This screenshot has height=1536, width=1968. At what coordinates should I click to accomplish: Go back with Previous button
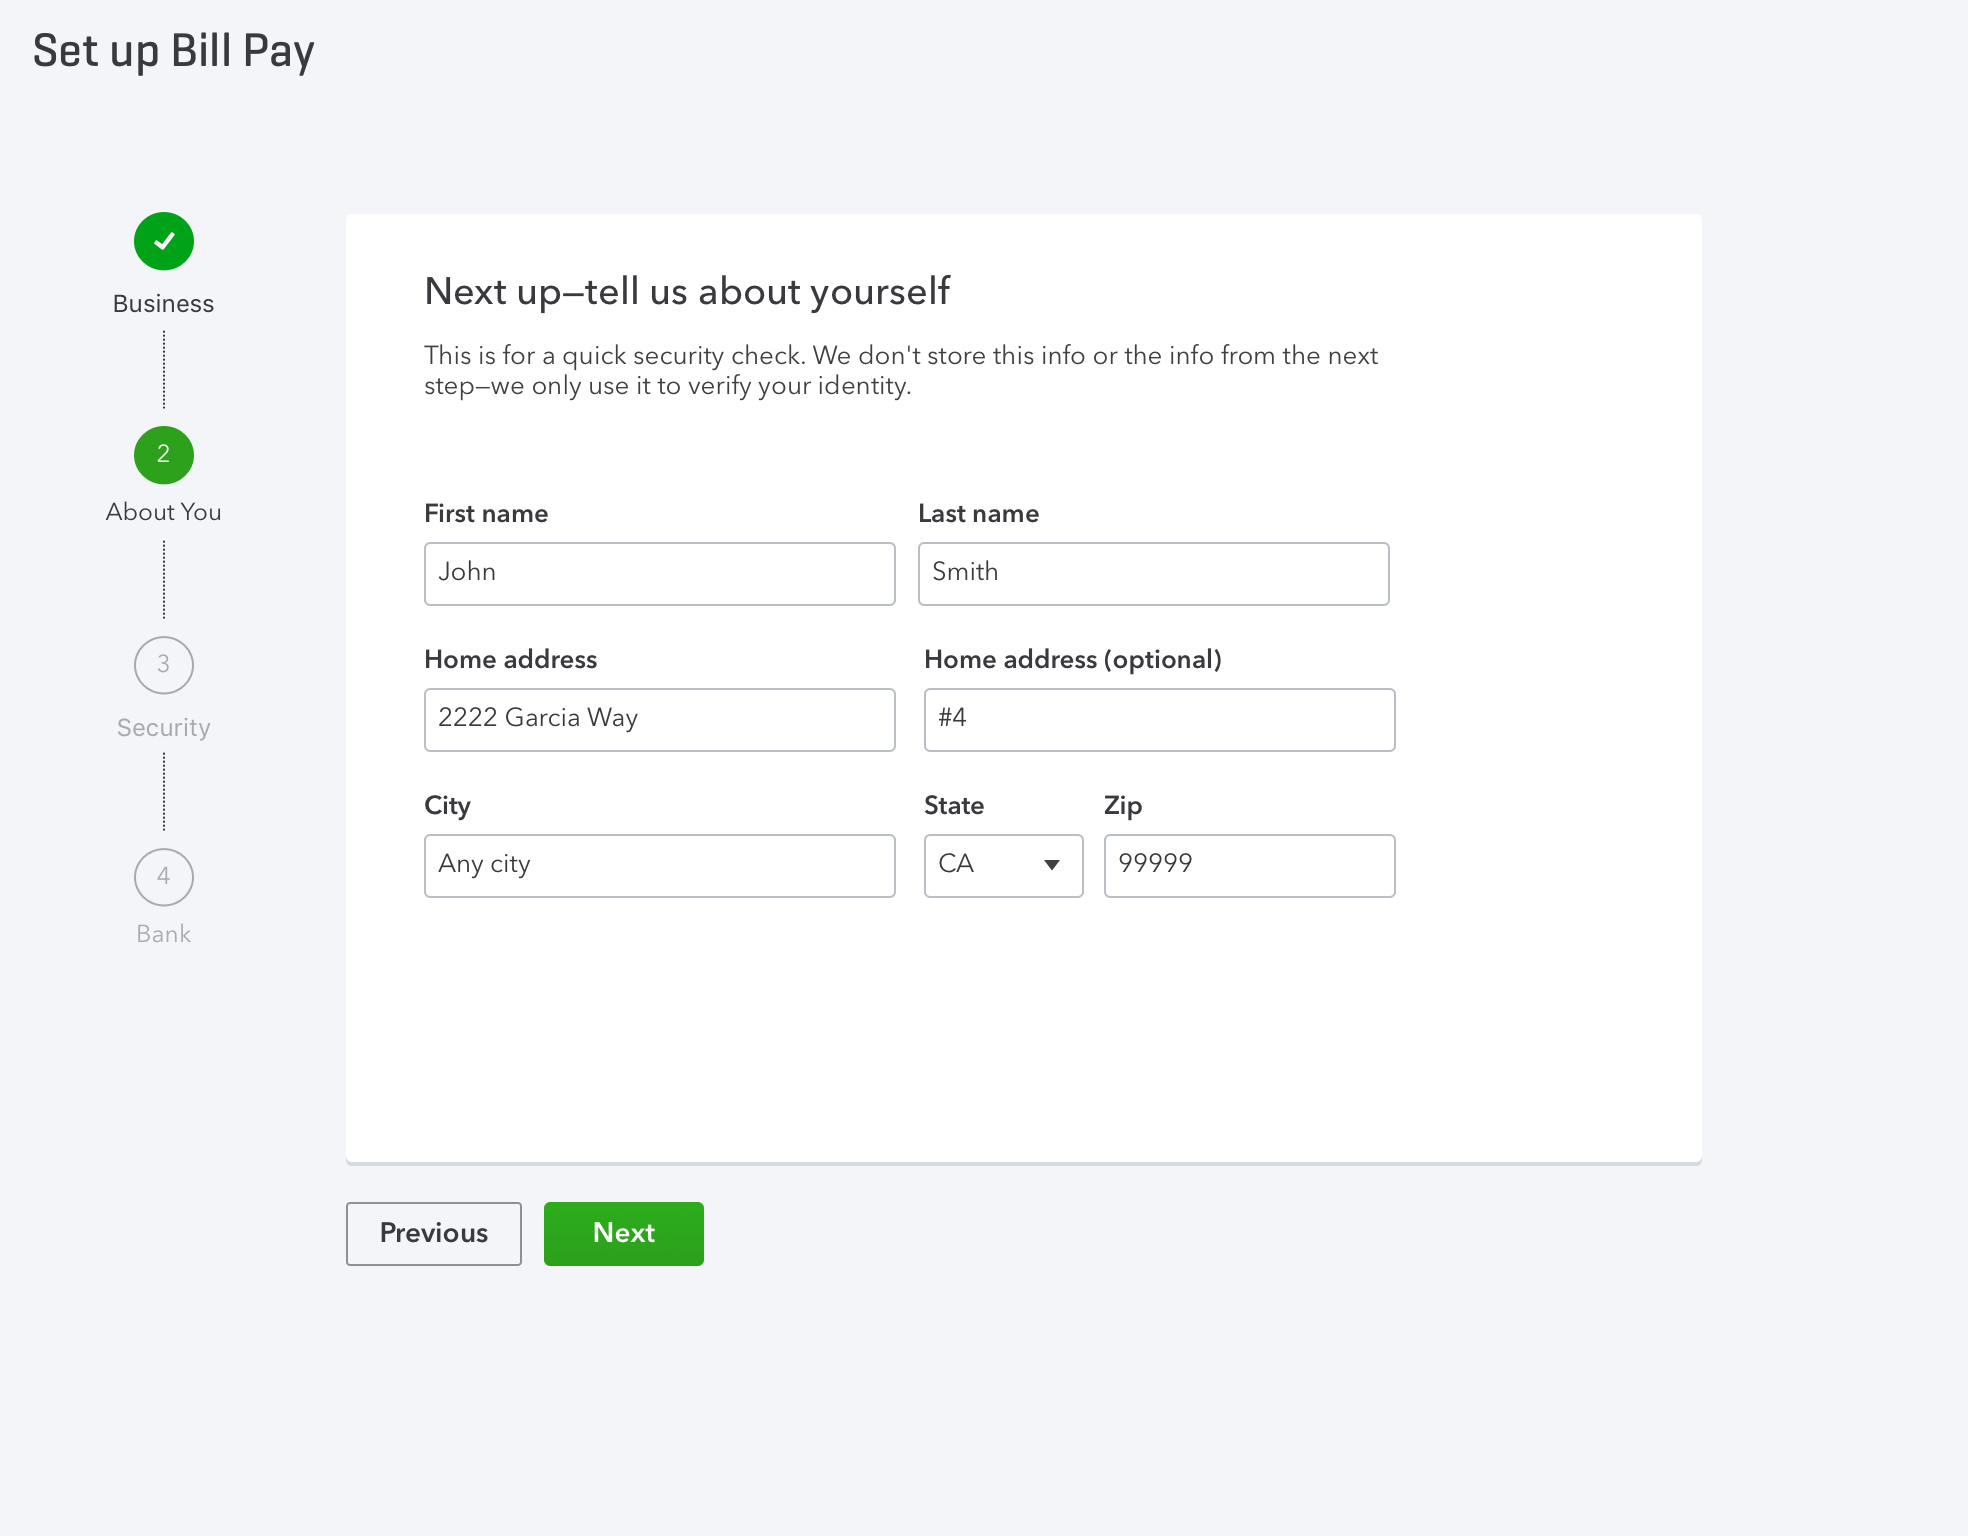click(x=434, y=1234)
